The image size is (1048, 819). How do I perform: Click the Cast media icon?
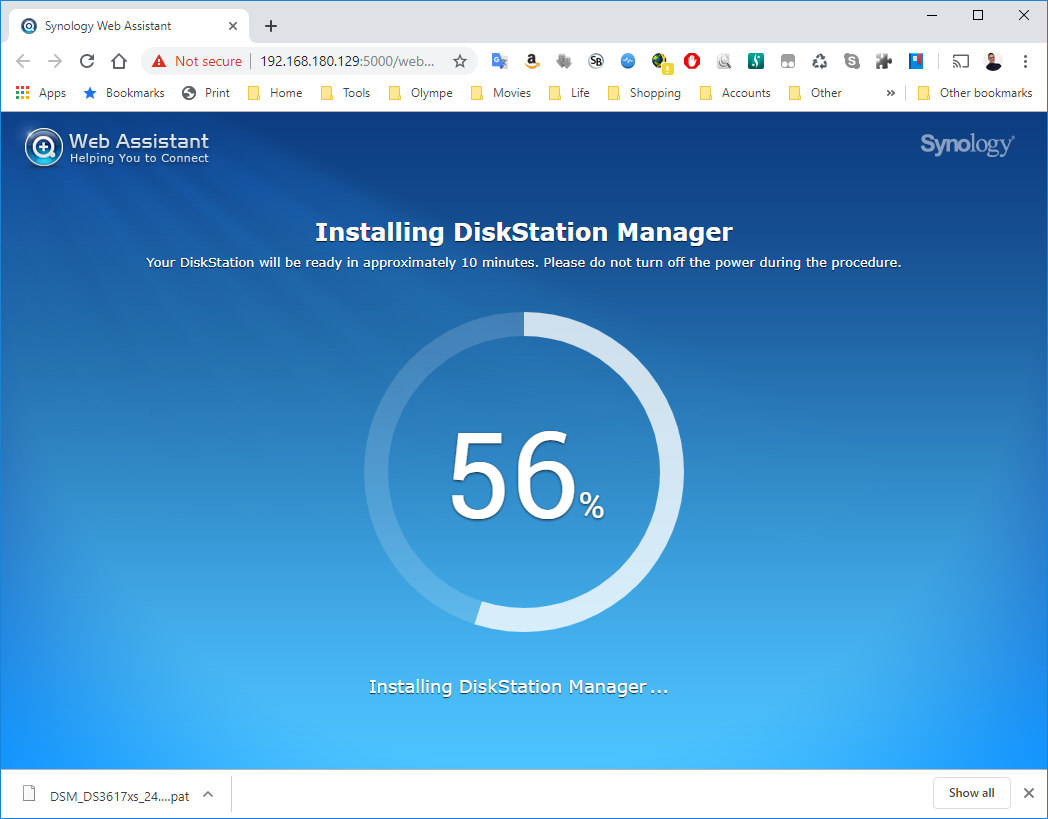click(960, 62)
